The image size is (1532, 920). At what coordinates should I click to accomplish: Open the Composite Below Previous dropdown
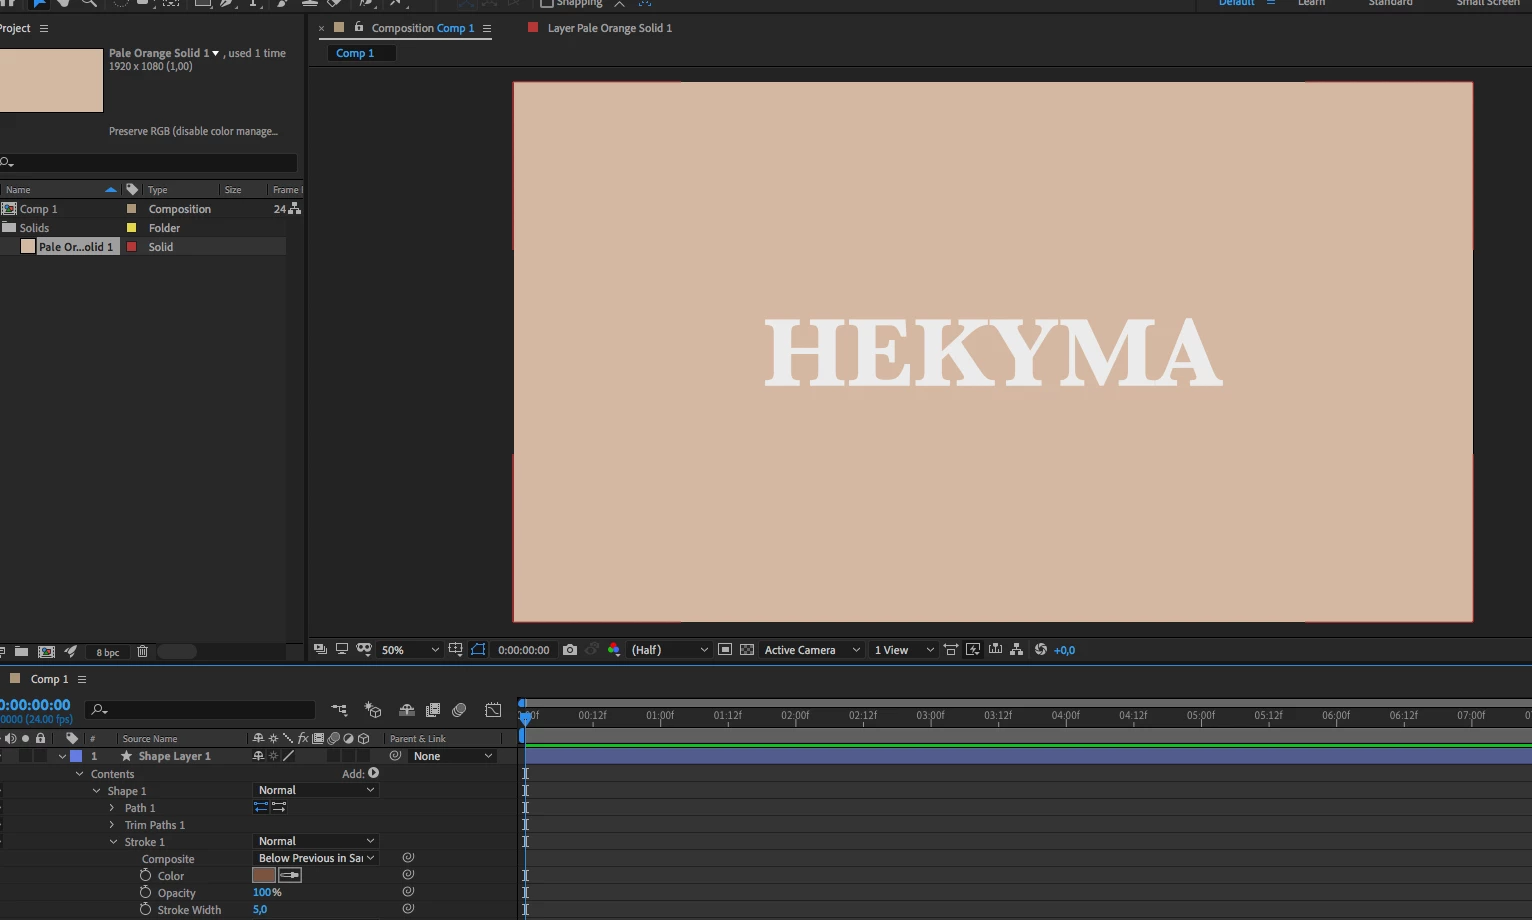[x=316, y=858]
